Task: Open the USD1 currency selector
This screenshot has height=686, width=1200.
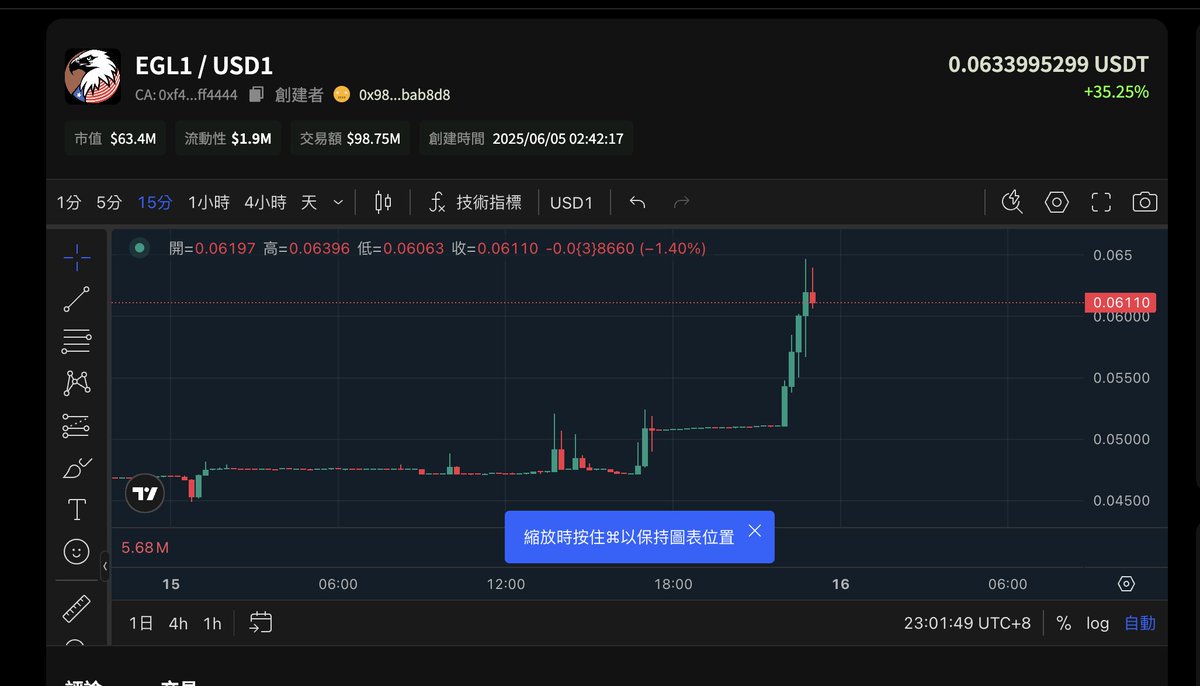Action: tap(572, 202)
